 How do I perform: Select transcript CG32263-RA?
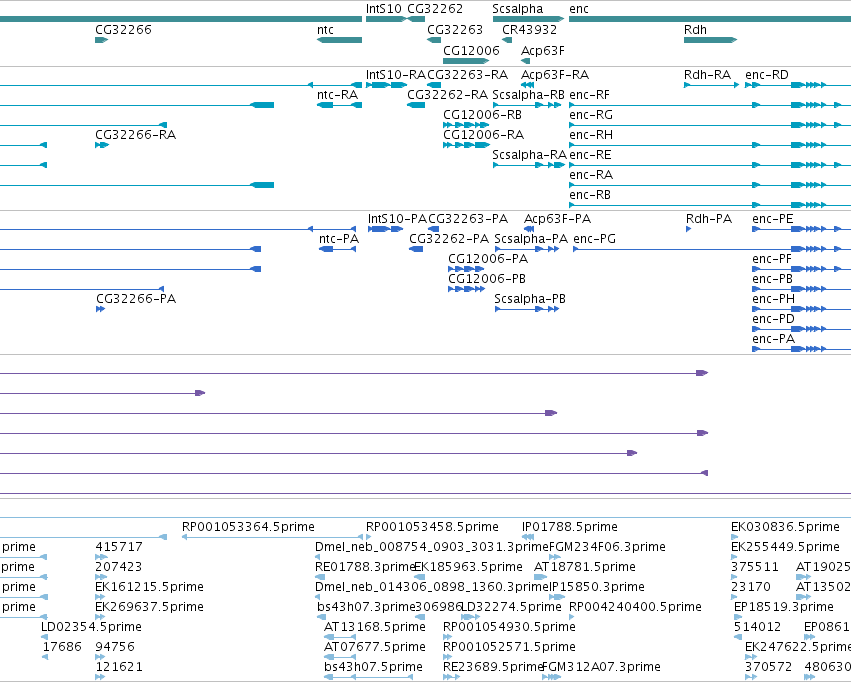(x=434, y=85)
